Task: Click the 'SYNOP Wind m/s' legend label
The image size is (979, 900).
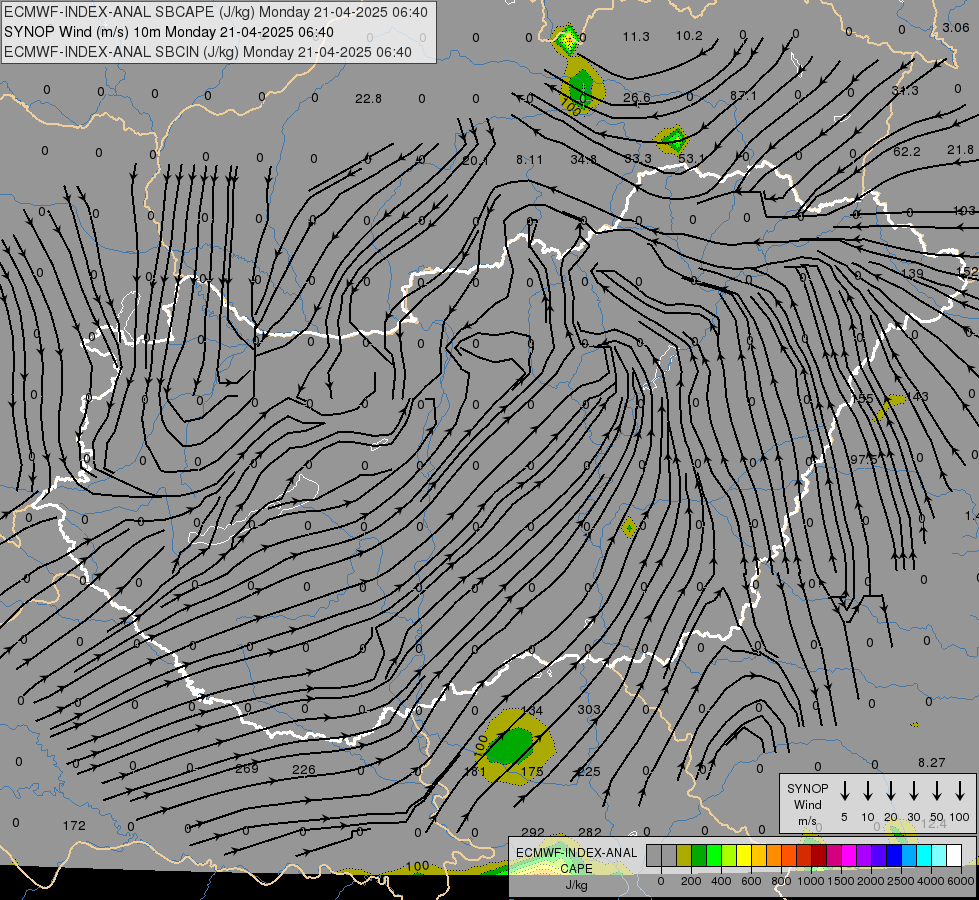Action: [807, 804]
